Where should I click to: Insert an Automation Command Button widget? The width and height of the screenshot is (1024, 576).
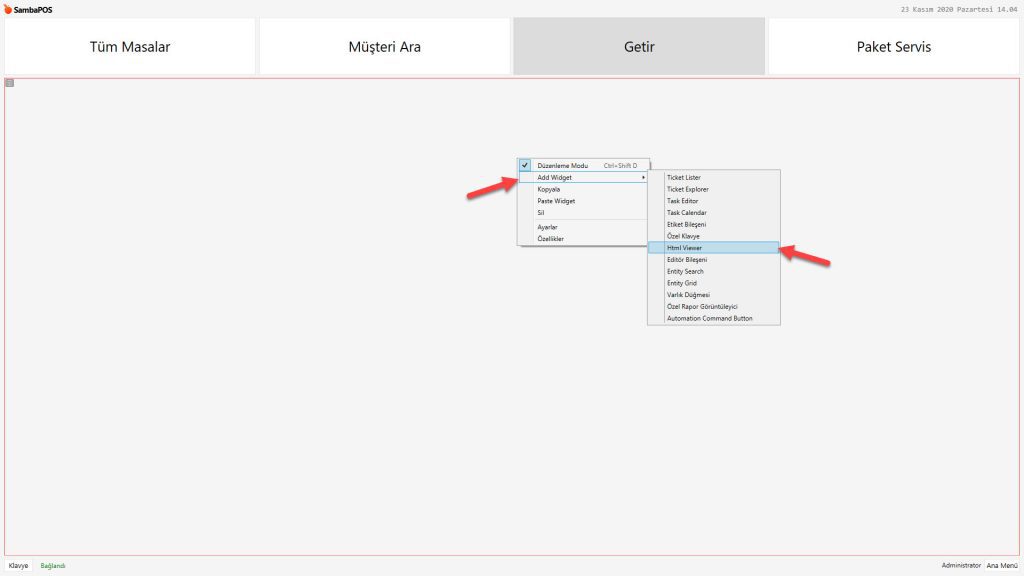[709, 318]
